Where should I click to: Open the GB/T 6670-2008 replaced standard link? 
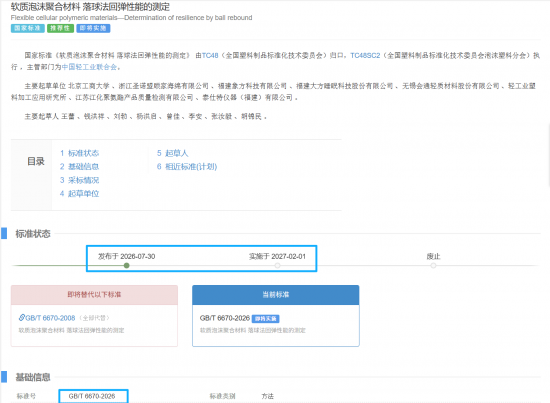51,318
